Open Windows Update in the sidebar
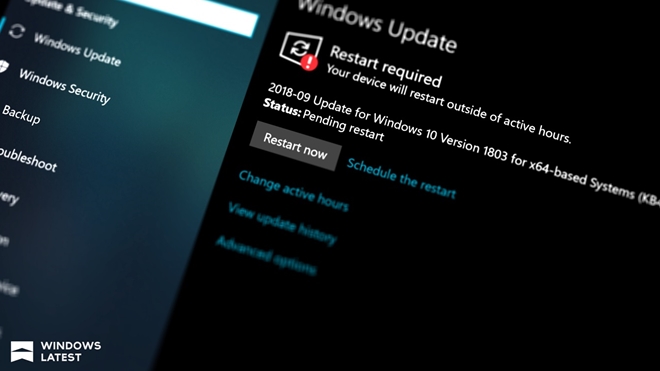The image size is (660, 371). click(77, 50)
